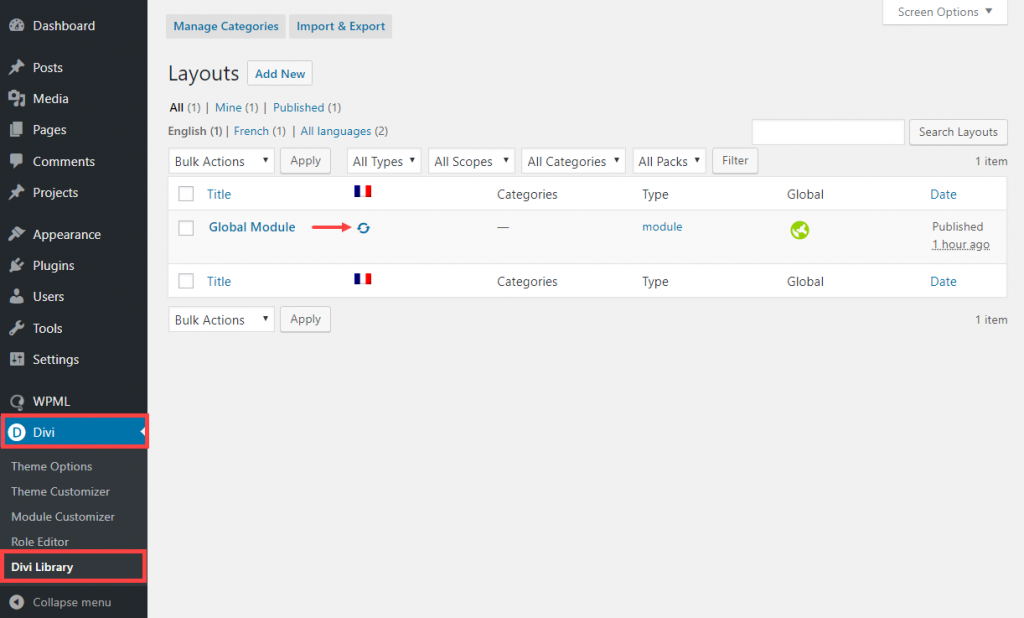
Task: Click the Appearance paintbrush icon
Action: coord(17,234)
